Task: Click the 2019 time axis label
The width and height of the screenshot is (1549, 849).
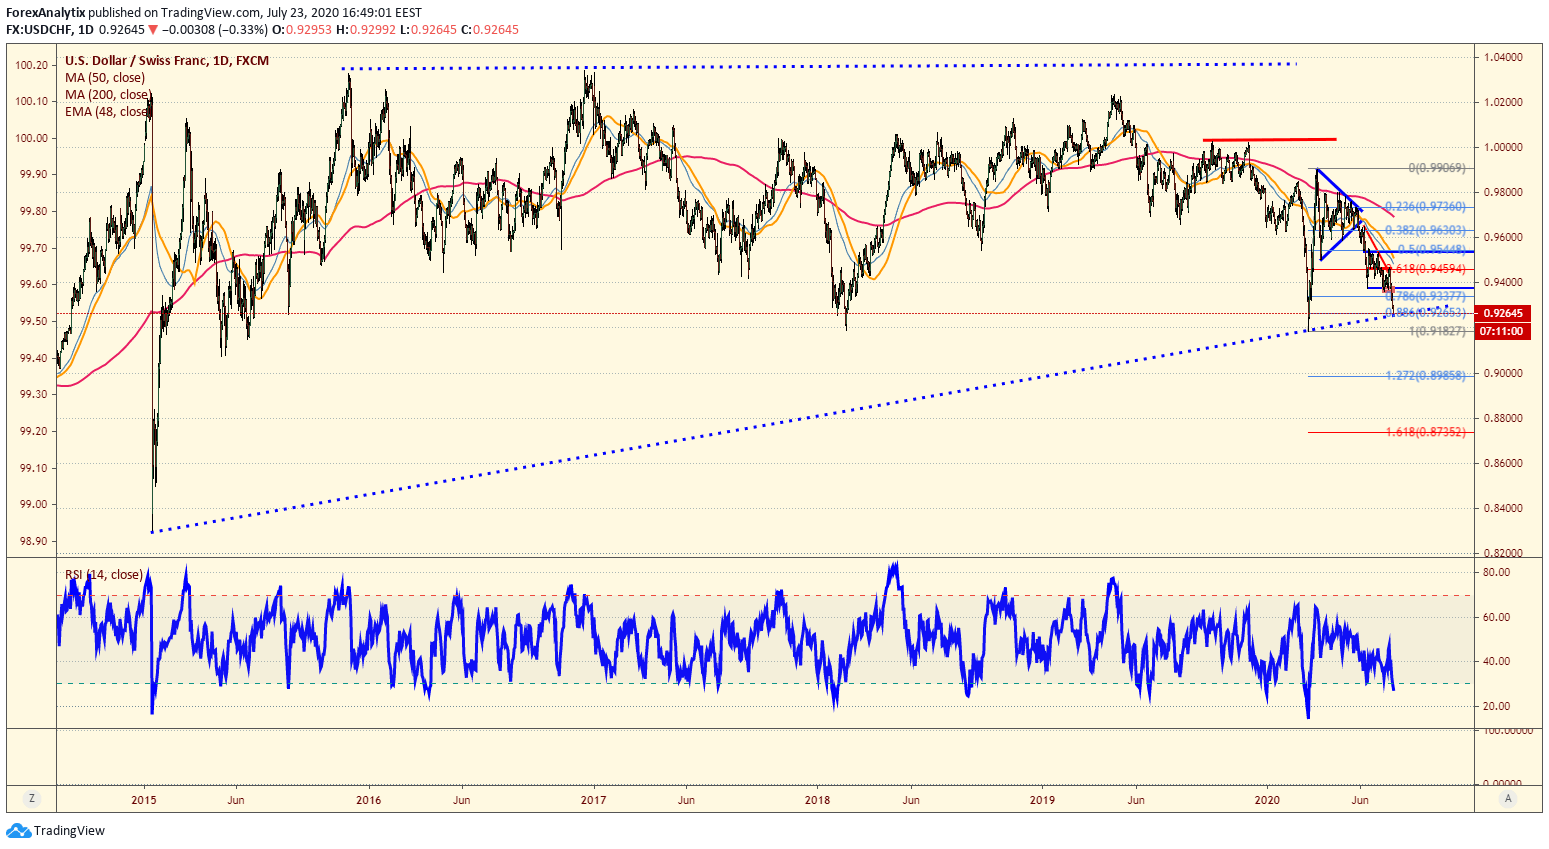Action: click(1043, 800)
